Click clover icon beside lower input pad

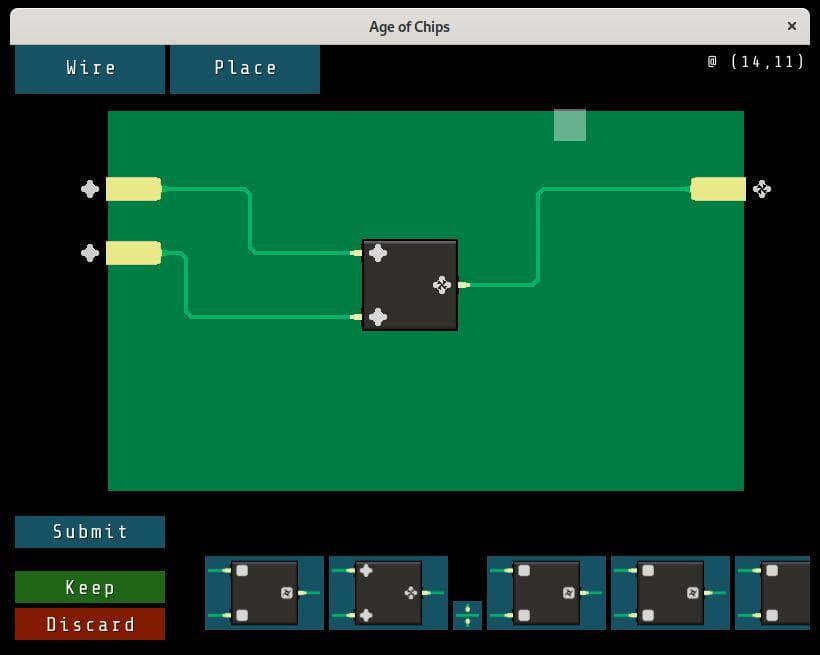coord(90,253)
